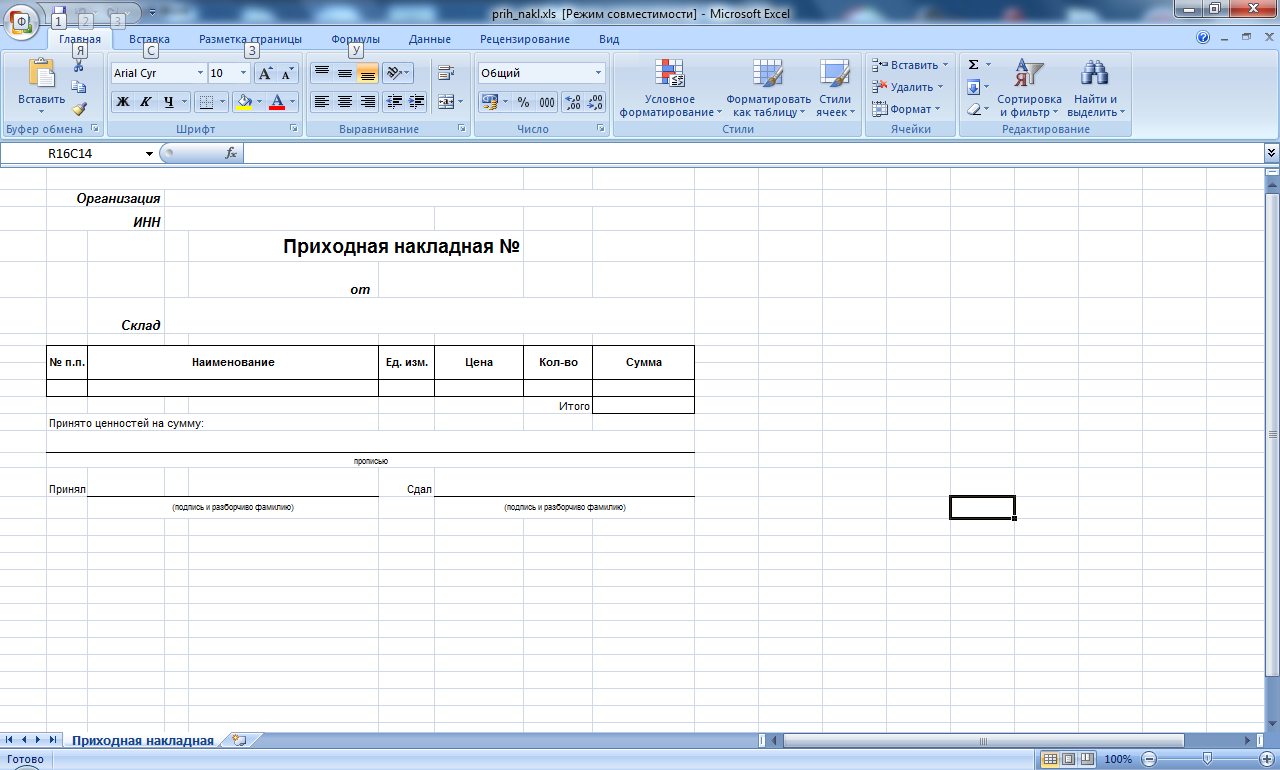This screenshot has width=1280, height=770.
Task: Toggle underline Ч formatting
Action: click(x=169, y=102)
